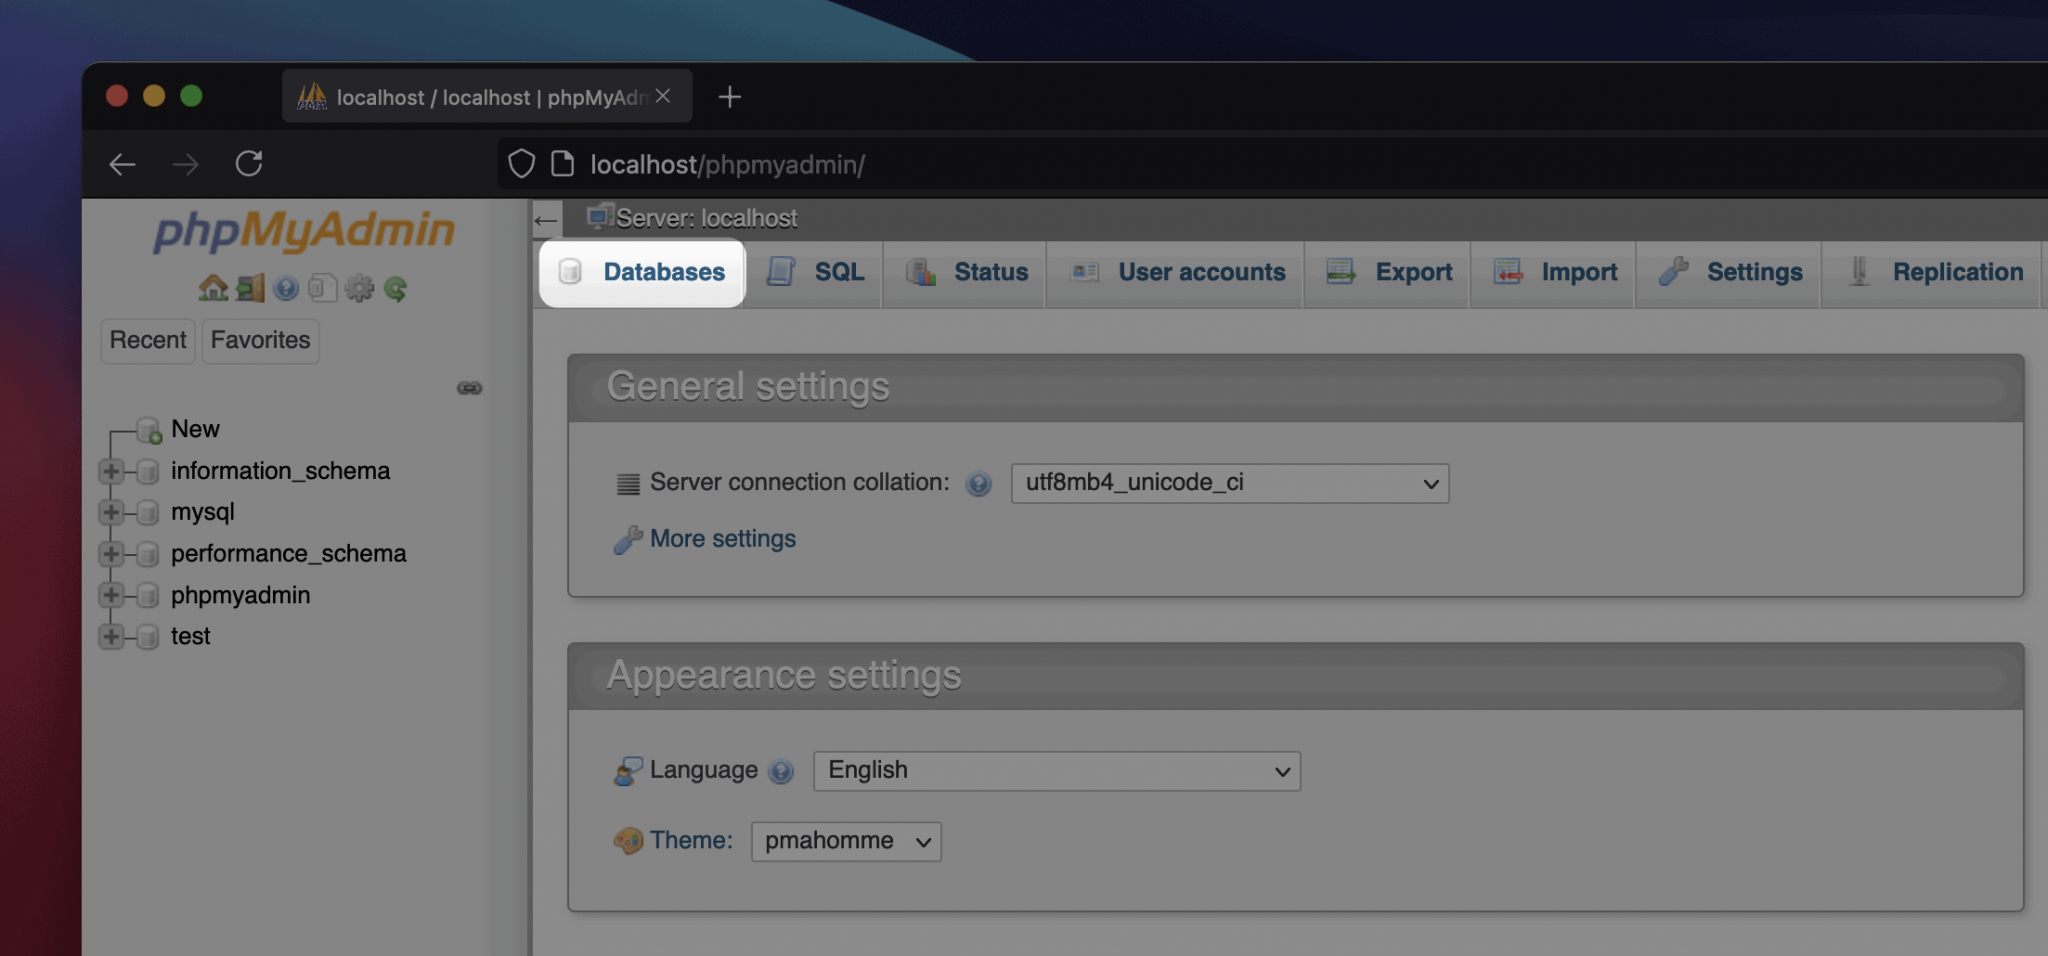Screen dimensions: 2048x956
Task: Expand the performance_schema database node
Action: click(x=111, y=554)
